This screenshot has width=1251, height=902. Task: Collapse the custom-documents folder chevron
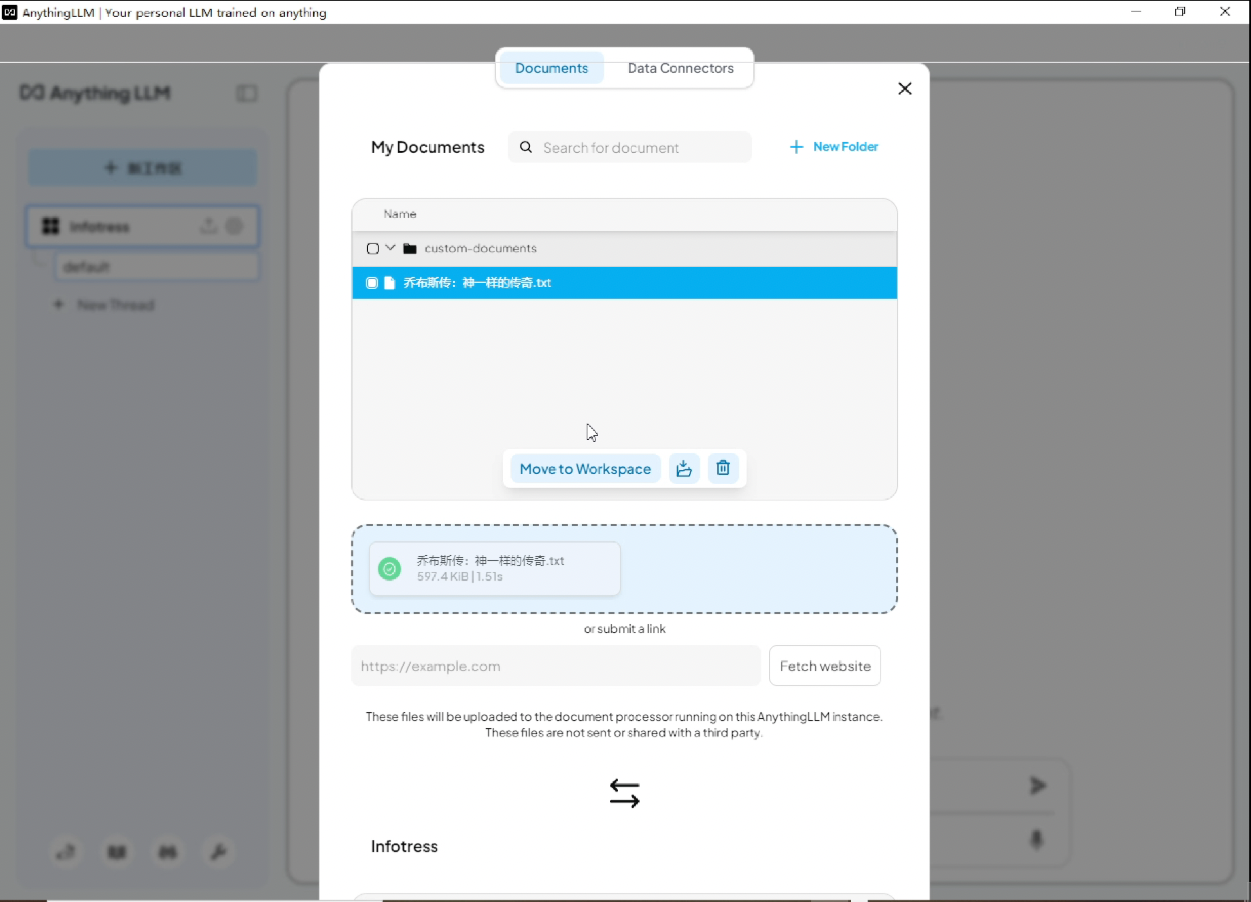point(390,247)
